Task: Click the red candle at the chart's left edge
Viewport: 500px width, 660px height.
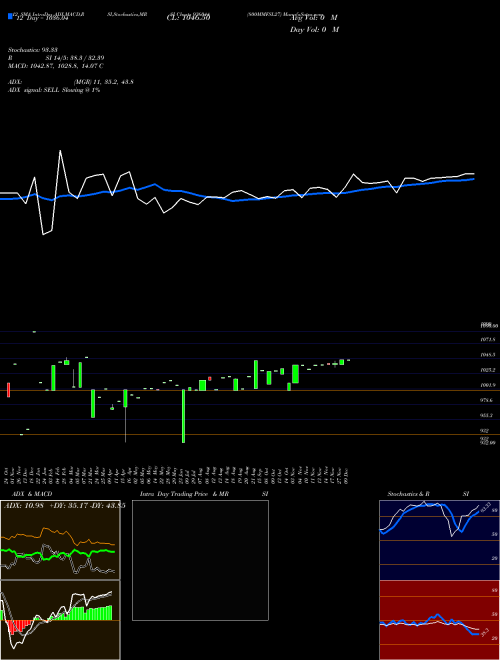Action: click(x=8, y=390)
